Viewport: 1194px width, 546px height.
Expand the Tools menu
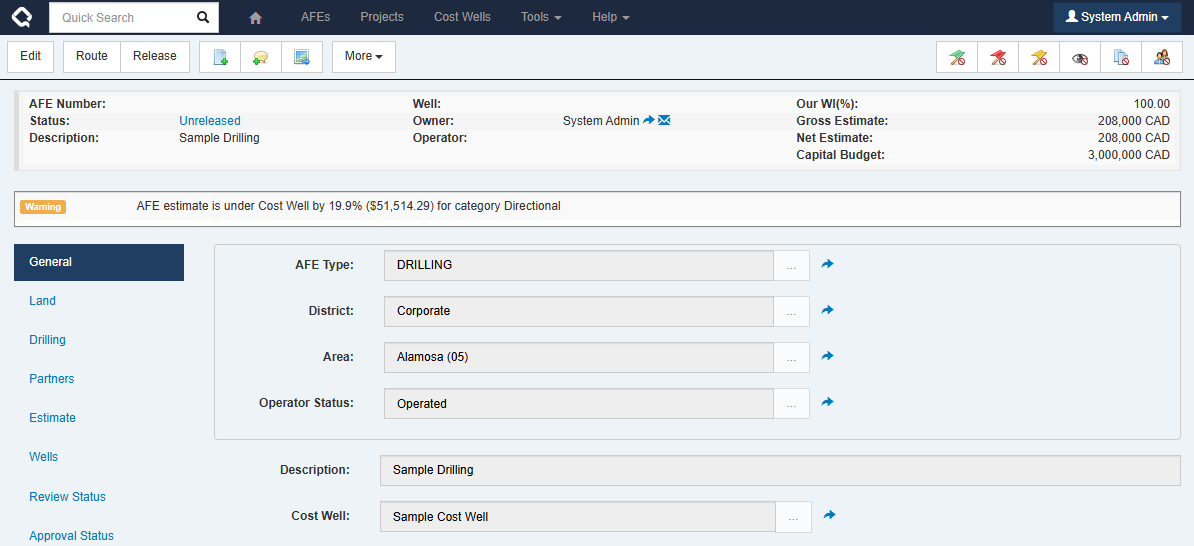tap(541, 17)
